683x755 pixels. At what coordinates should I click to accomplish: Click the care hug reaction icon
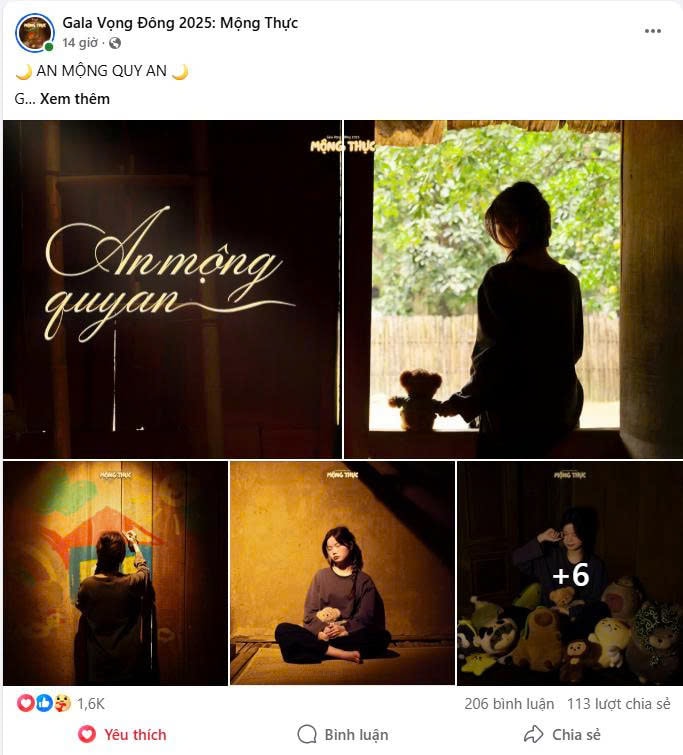(x=62, y=703)
